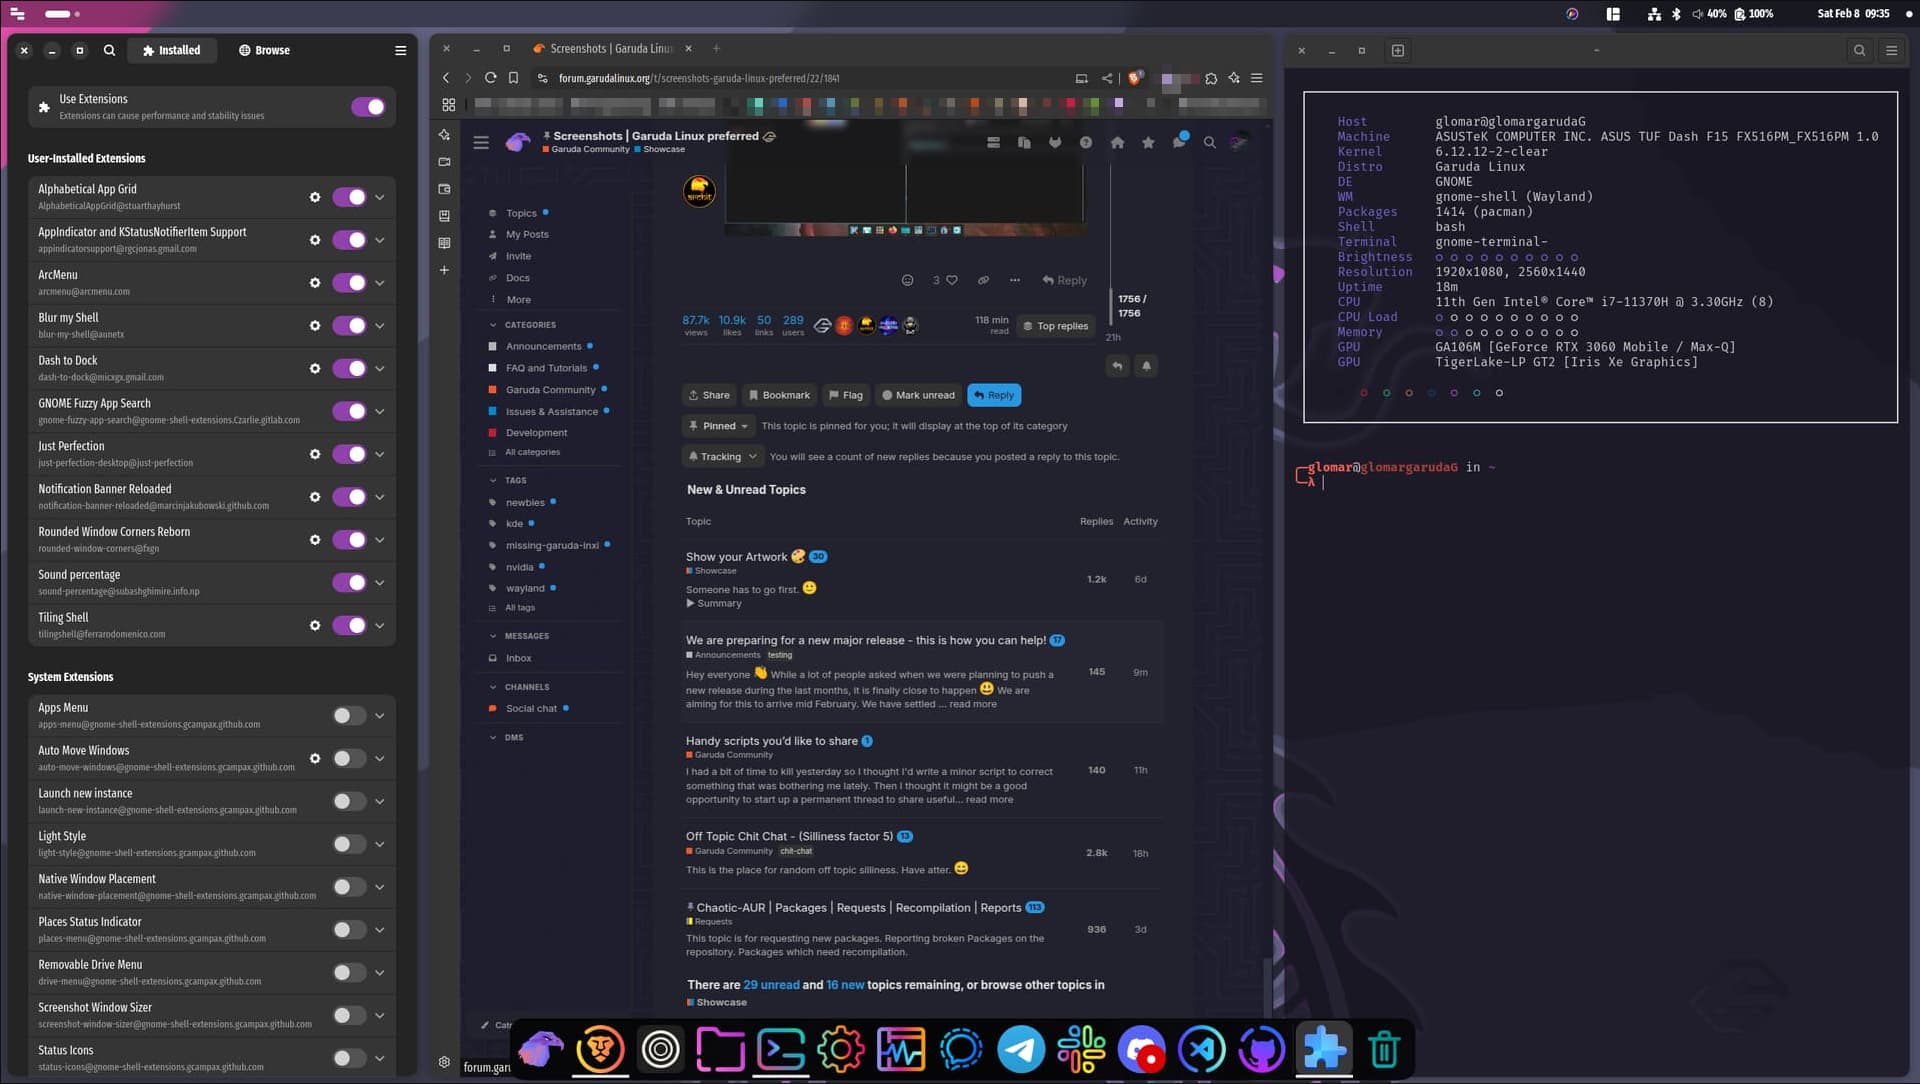The width and height of the screenshot is (1920, 1084).
Task: Click the forum home icon
Action: point(1117,142)
